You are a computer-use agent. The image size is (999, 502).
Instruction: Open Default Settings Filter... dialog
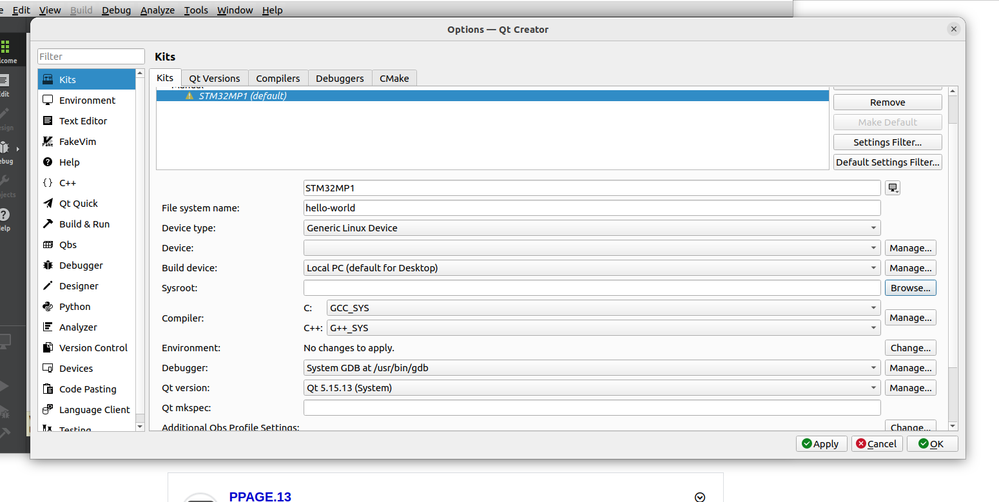coord(888,162)
